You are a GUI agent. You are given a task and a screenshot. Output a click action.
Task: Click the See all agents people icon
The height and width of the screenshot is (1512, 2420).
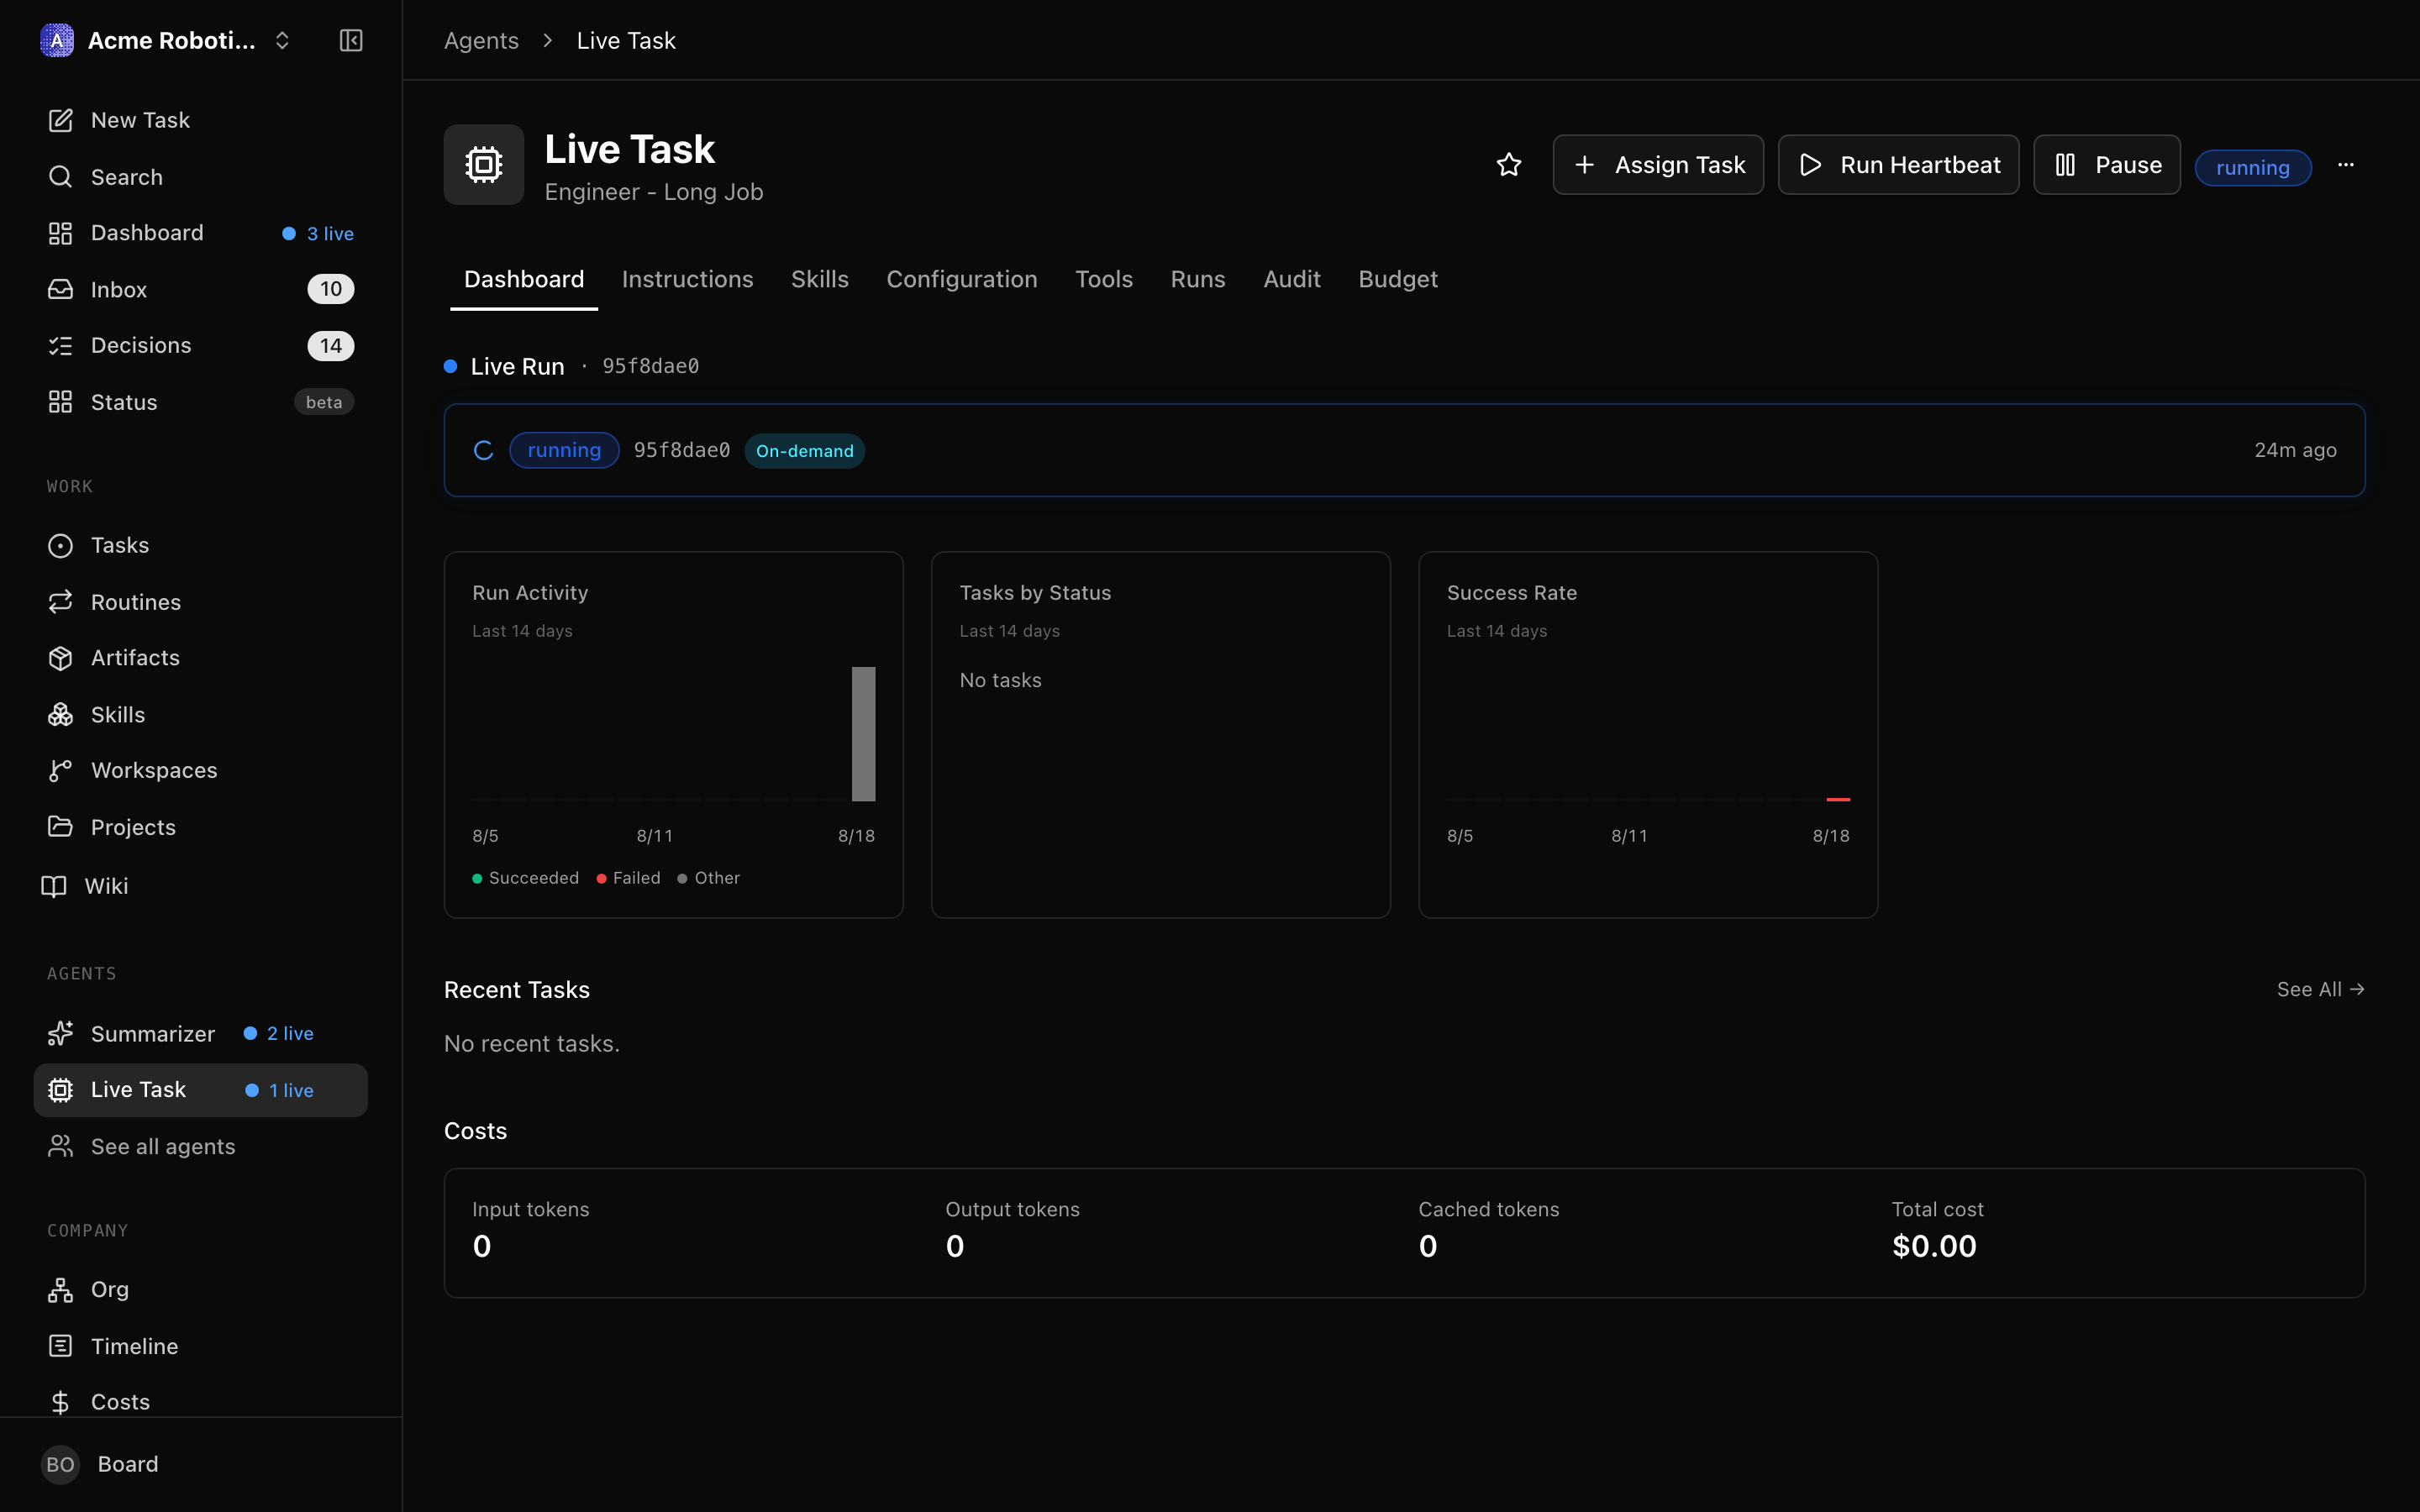[x=60, y=1146]
